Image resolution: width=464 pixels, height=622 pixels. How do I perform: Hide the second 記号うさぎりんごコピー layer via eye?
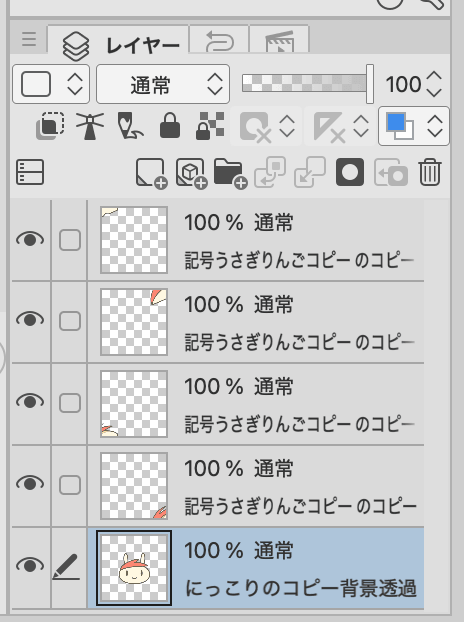[30, 320]
